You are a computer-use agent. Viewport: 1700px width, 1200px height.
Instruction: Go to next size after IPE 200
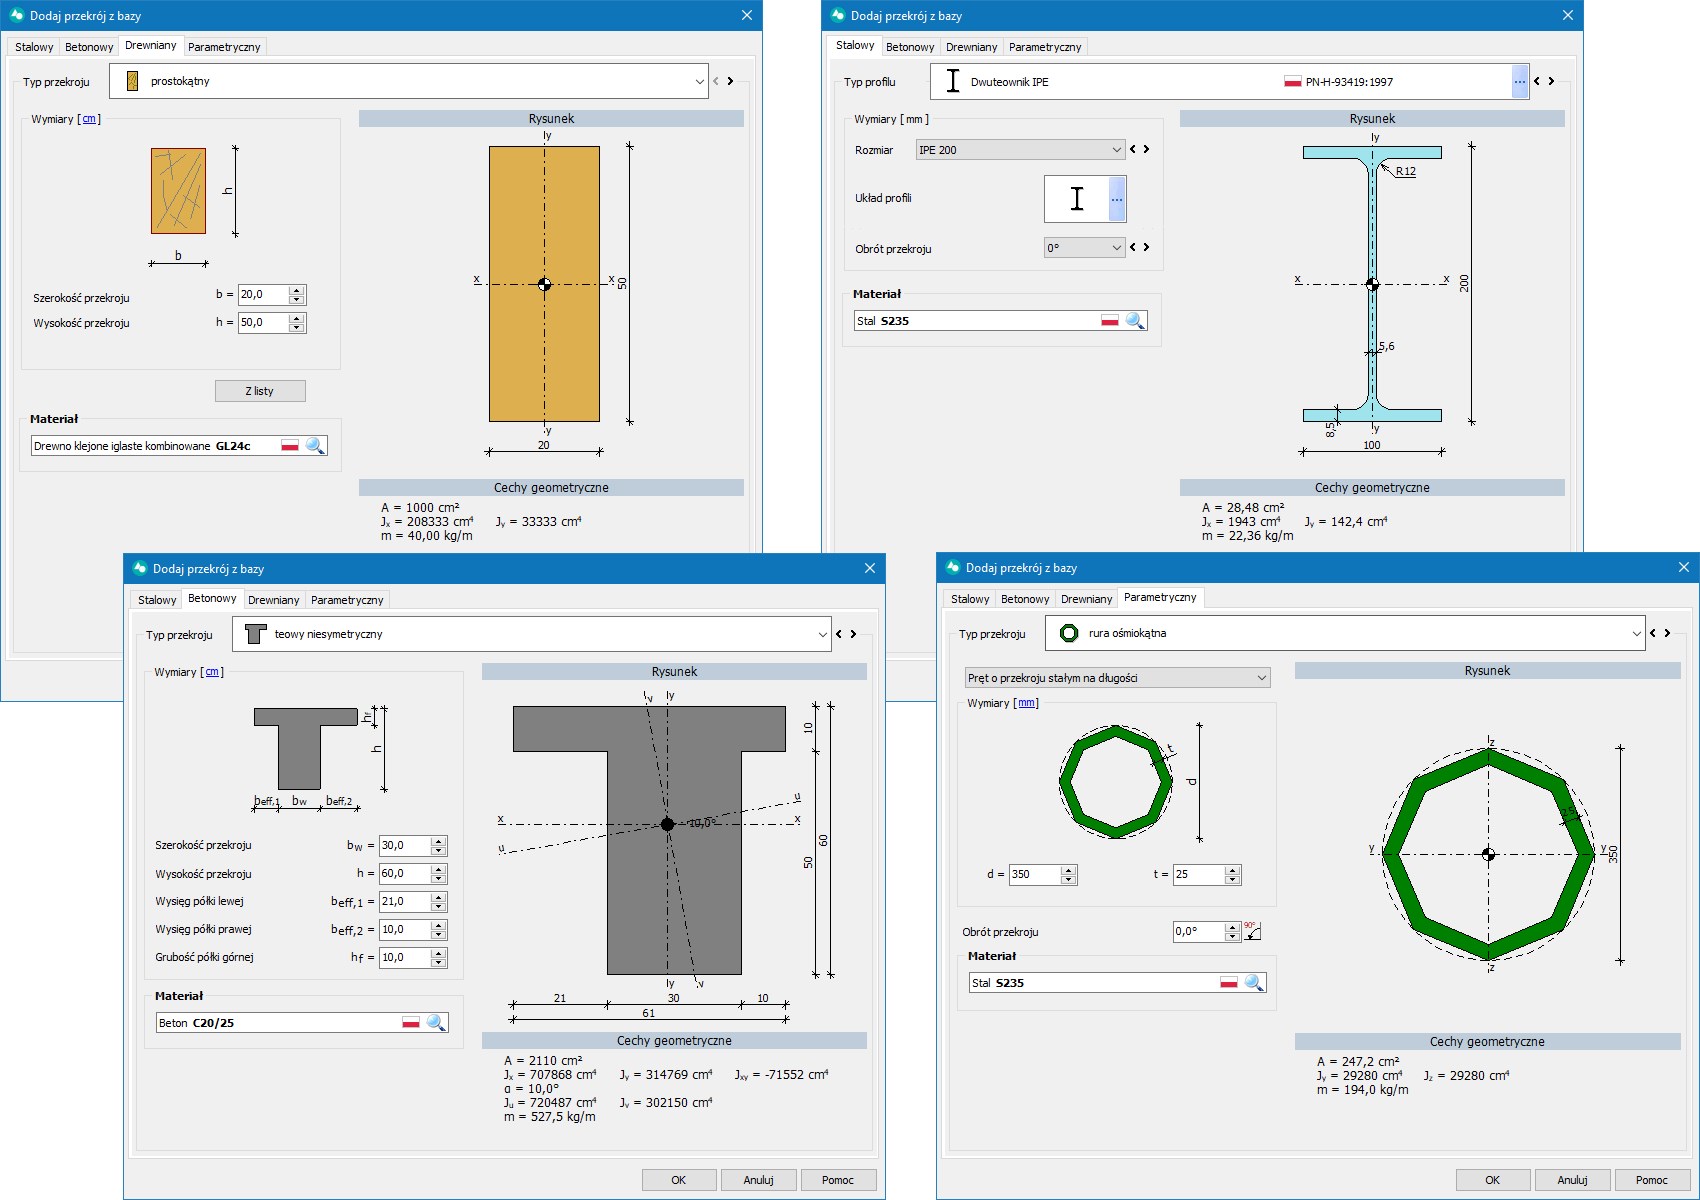click(x=1147, y=150)
